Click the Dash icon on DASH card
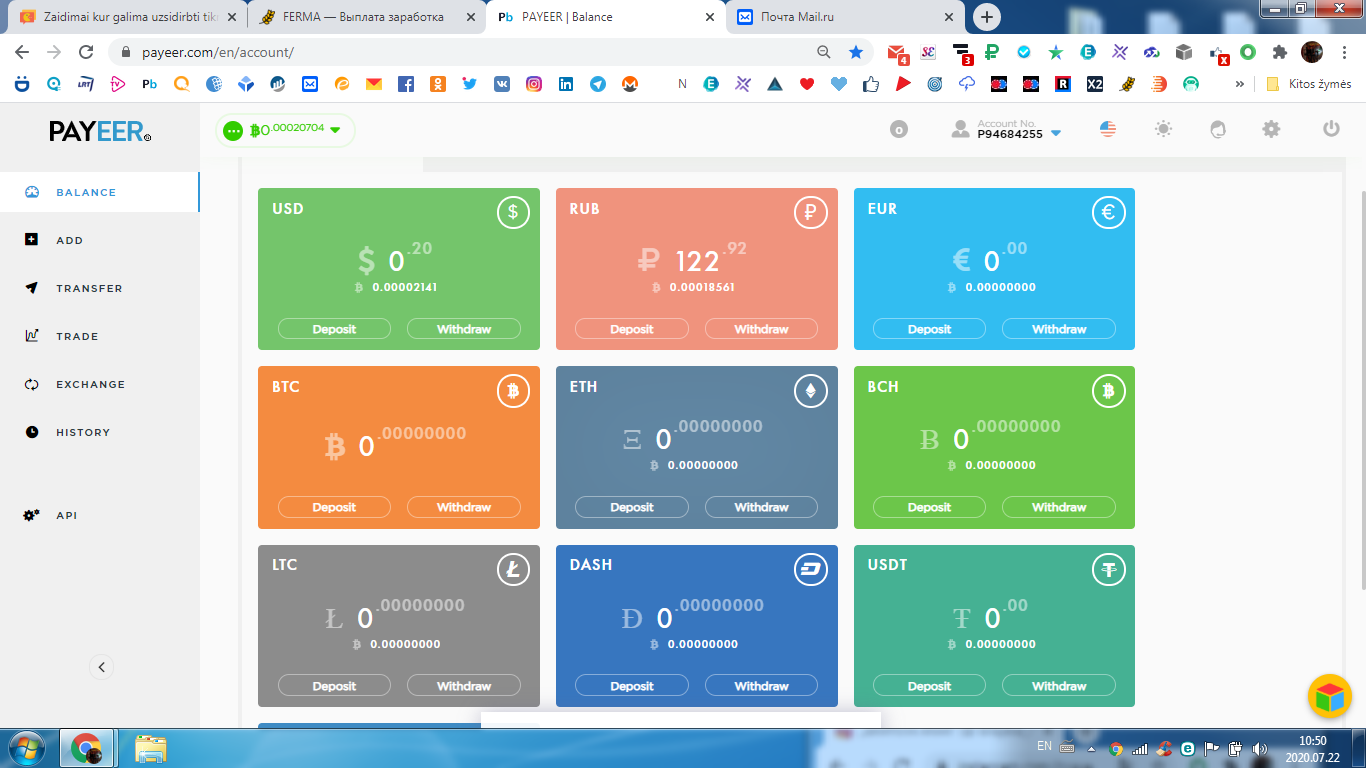The height and width of the screenshot is (768, 1366). 811,570
